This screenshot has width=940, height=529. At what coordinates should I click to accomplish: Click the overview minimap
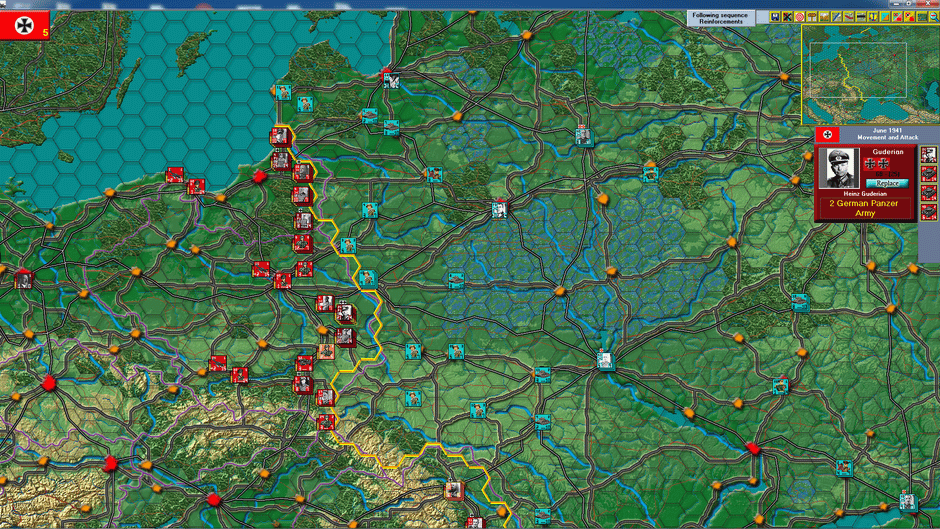(870, 74)
